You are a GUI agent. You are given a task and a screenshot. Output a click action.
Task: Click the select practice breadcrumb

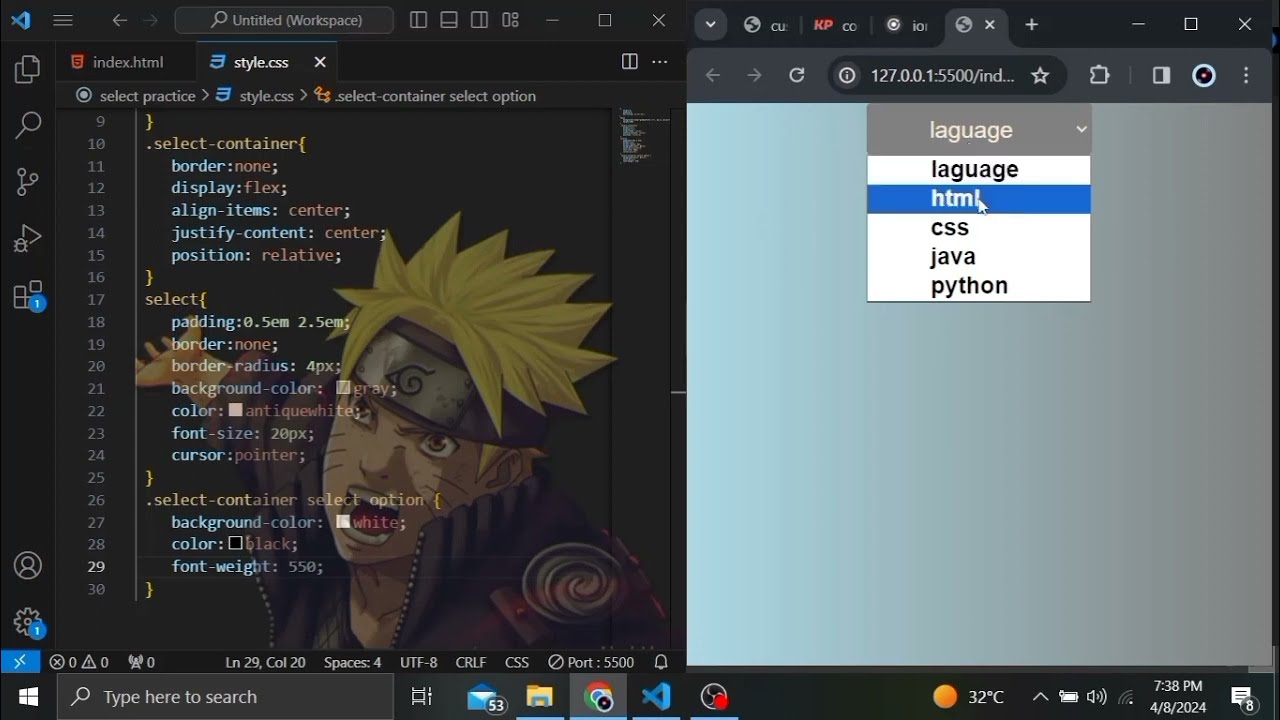pyautogui.click(x=147, y=96)
